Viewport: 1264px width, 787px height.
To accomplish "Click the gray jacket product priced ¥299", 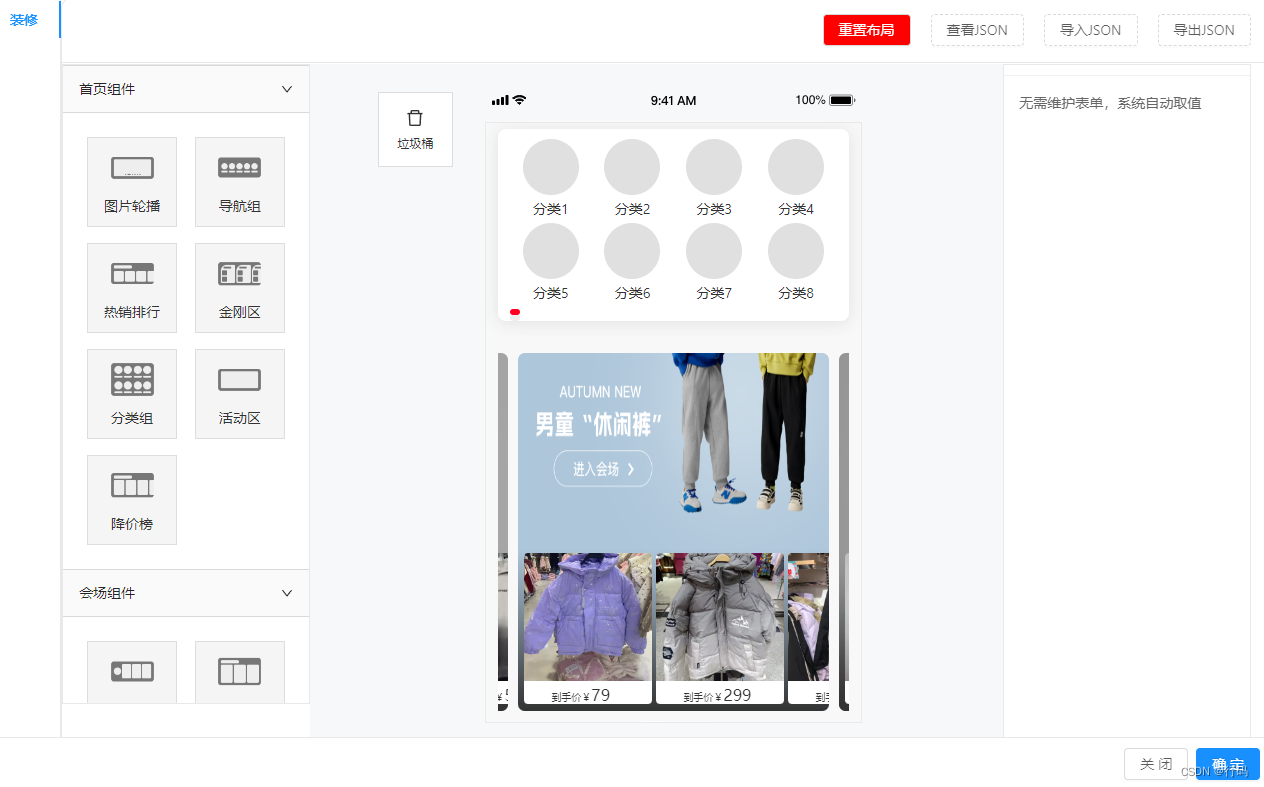I will coord(720,617).
